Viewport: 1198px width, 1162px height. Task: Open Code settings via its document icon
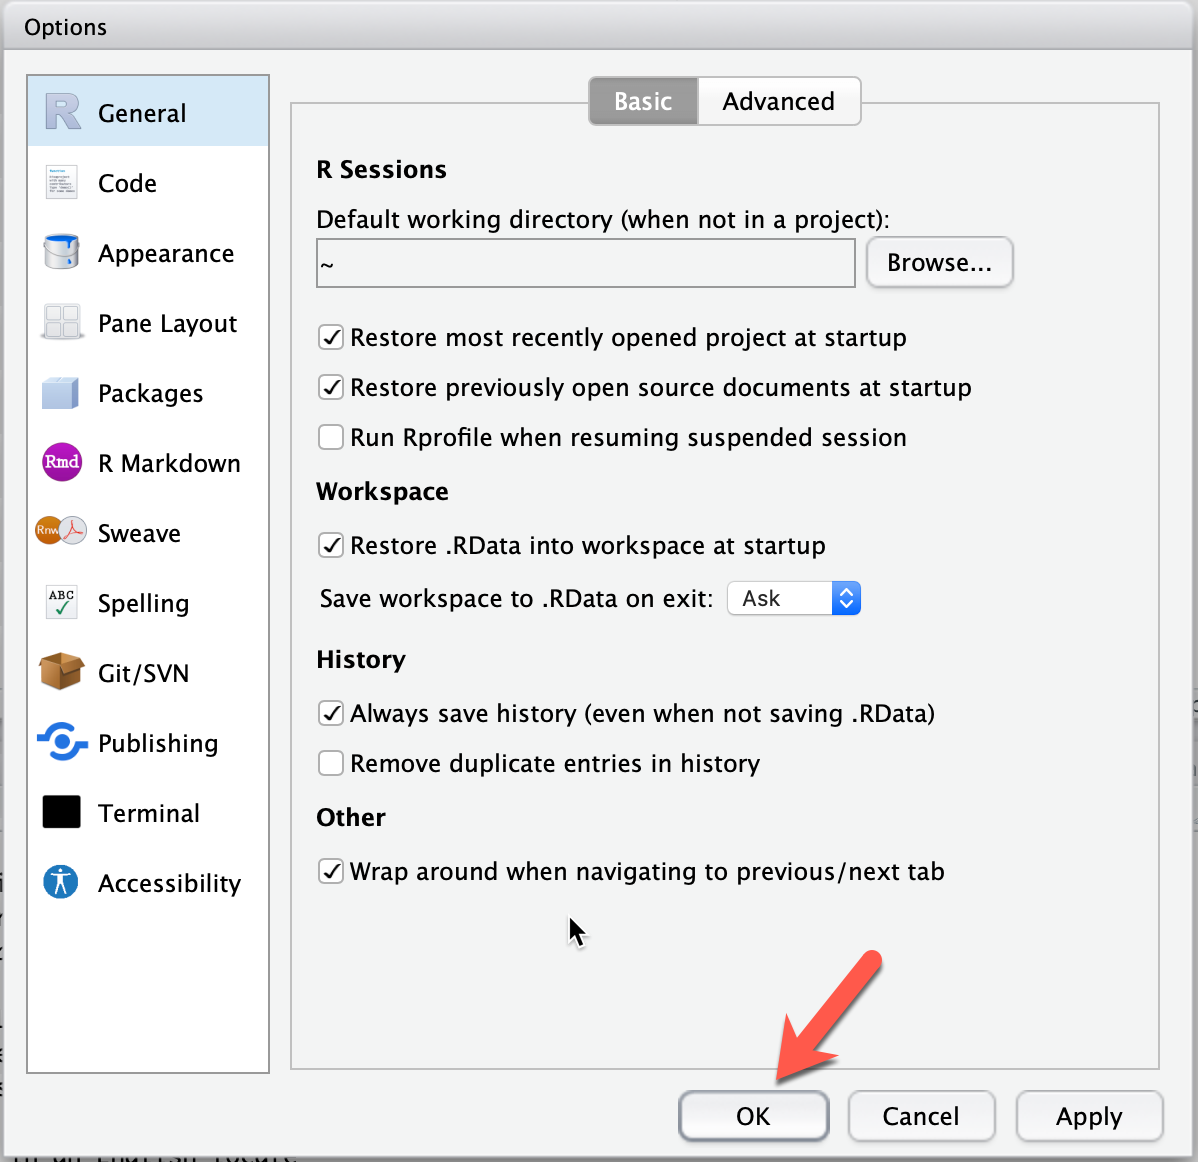pyautogui.click(x=61, y=182)
